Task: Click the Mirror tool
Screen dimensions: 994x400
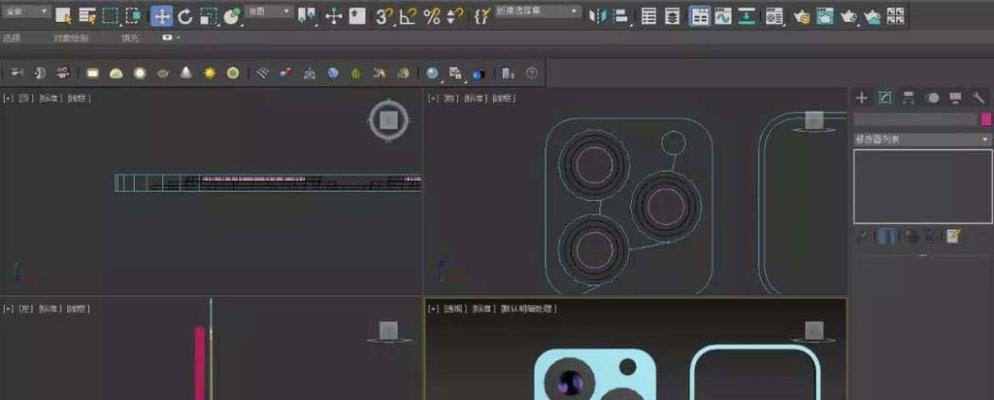Action: tap(597, 16)
